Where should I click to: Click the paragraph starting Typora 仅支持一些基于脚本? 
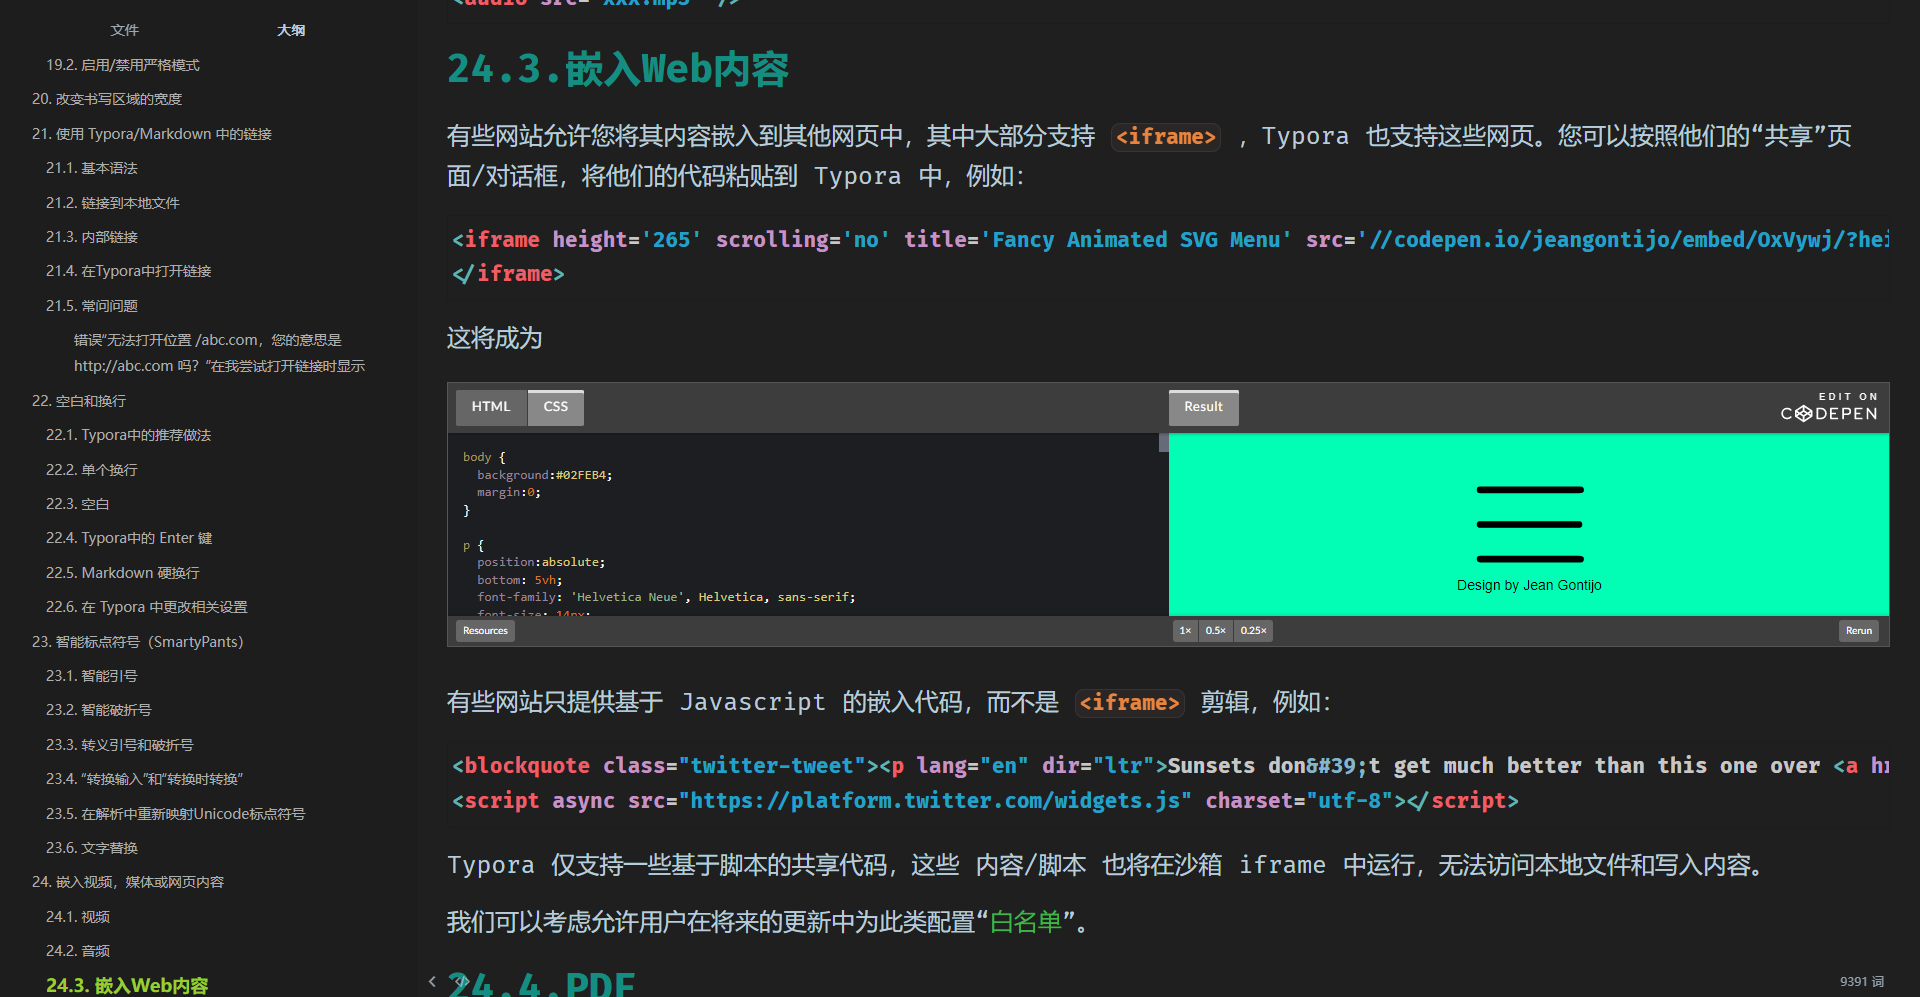click(x=1105, y=865)
